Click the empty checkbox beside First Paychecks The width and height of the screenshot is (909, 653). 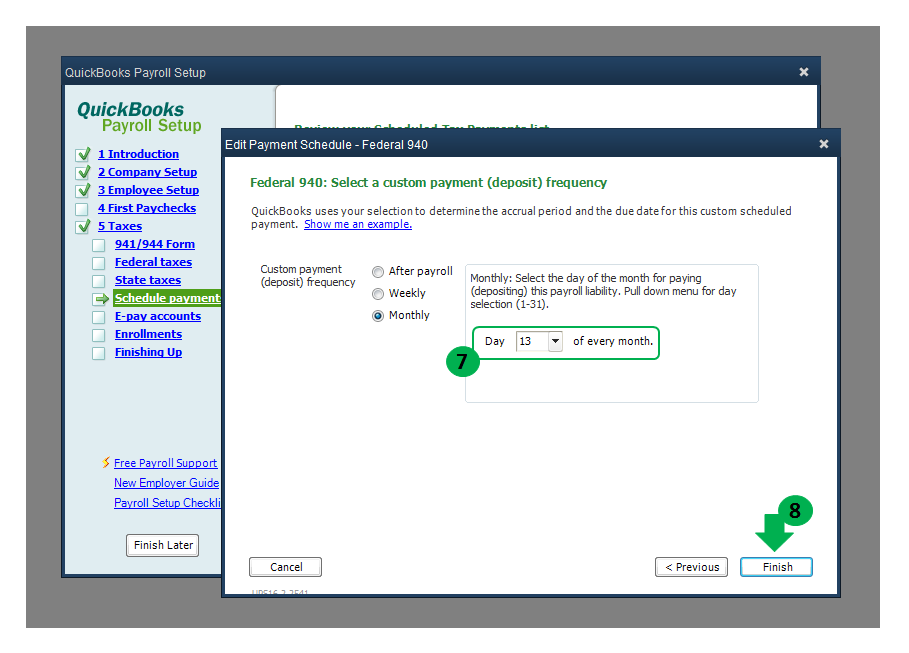[x=82, y=209]
